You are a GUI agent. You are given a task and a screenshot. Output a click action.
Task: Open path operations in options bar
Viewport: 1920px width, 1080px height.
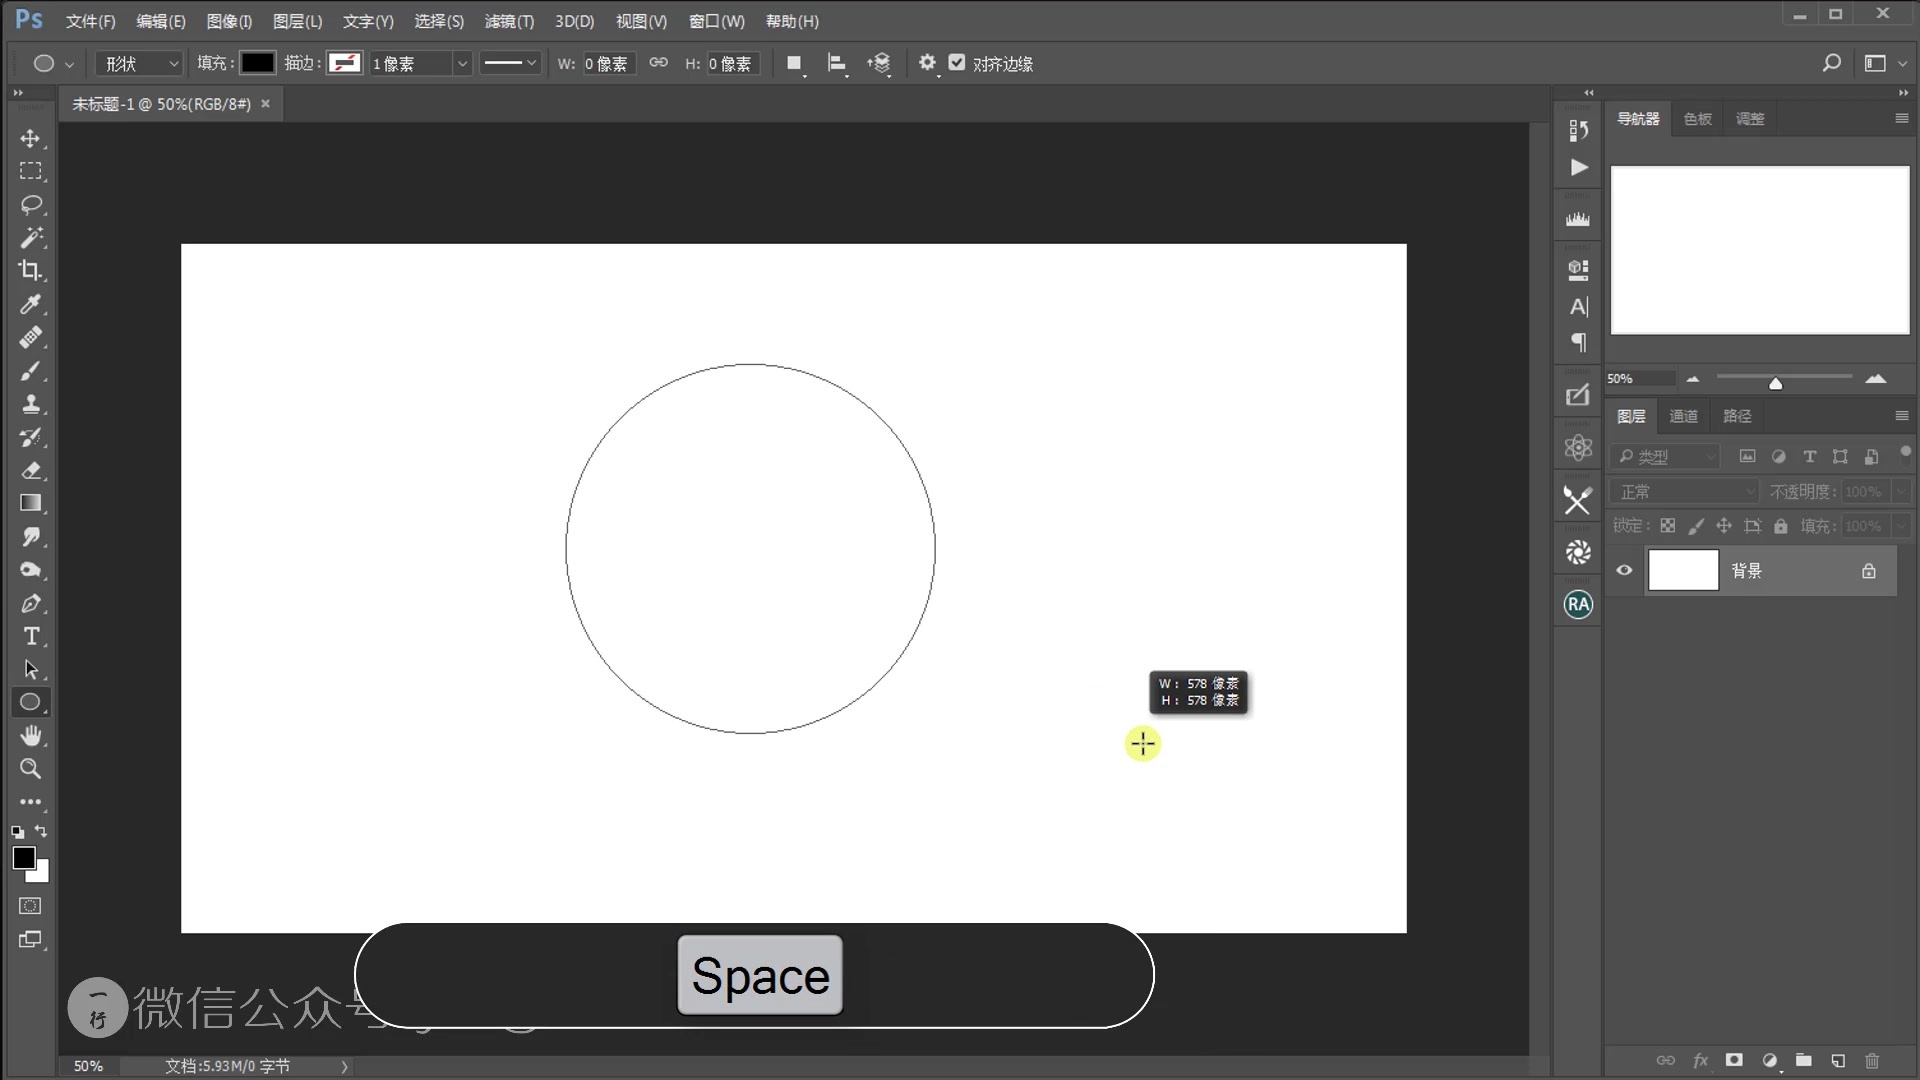point(794,63)
